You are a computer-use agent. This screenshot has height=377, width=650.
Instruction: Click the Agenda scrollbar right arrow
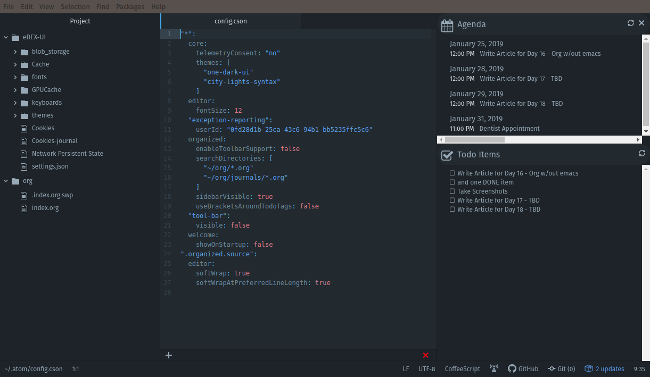pyautogui.click(x=638, y=140)
